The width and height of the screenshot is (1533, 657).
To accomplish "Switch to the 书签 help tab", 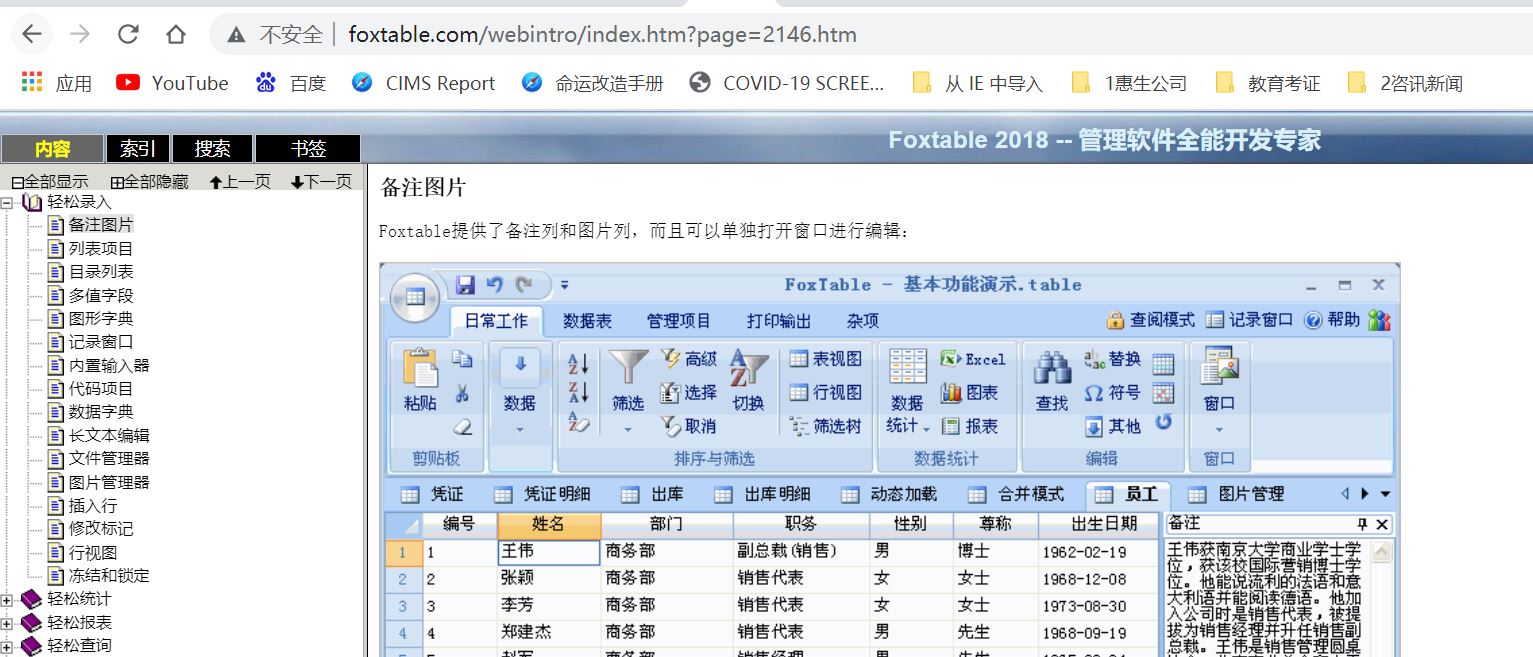I will tap(308, 149).
